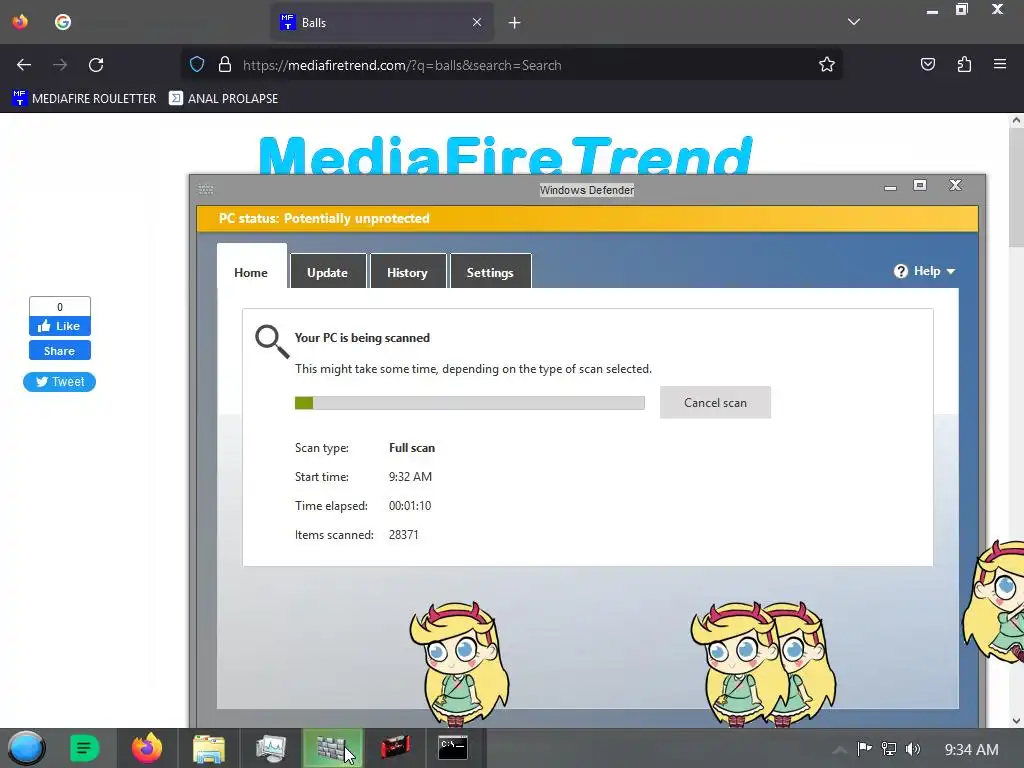Click the 28371 items scanned value
Viewport: 1024px width, 768px height.
pyautogui.click(x=404, y=535)
